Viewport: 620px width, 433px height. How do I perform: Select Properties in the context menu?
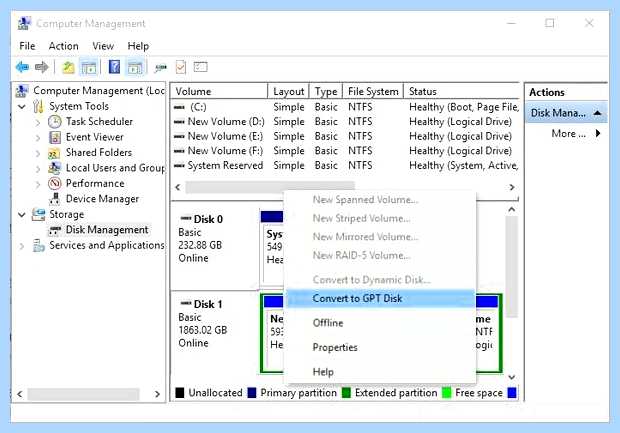[380, 347]
